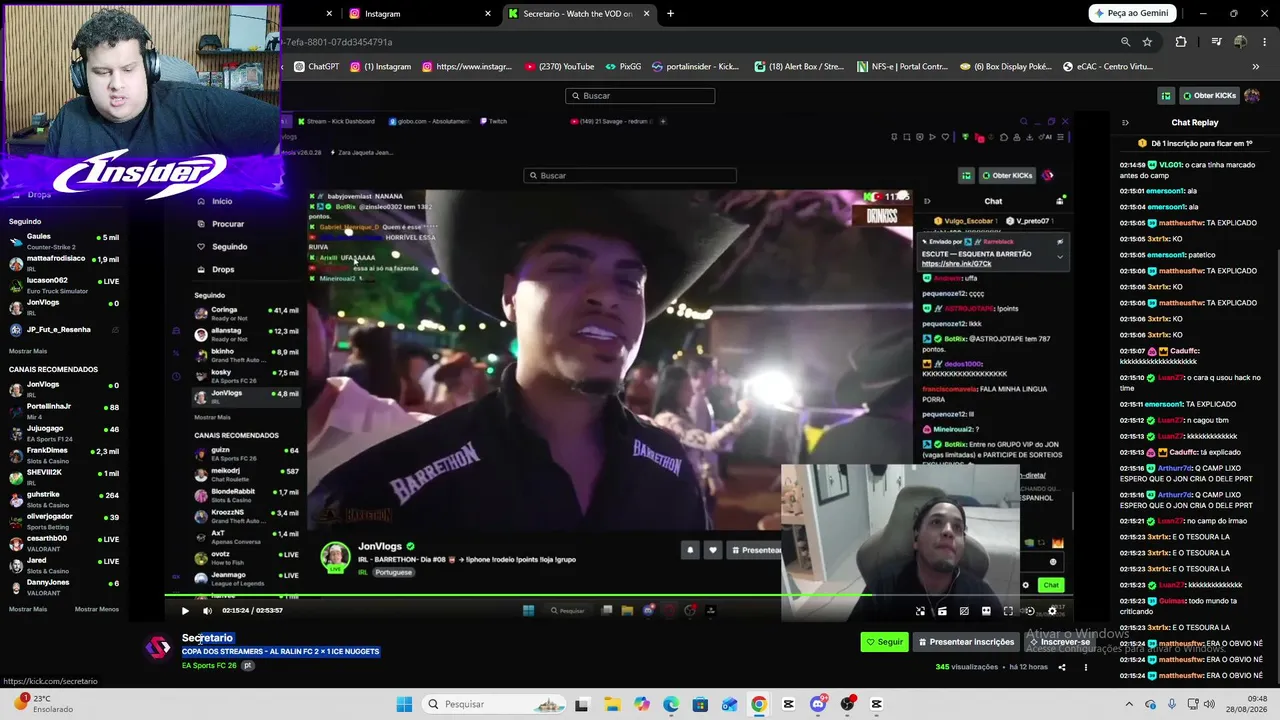Open the Chrome extensions puzzle icon
The image size is (1280, 720).
1181,42
